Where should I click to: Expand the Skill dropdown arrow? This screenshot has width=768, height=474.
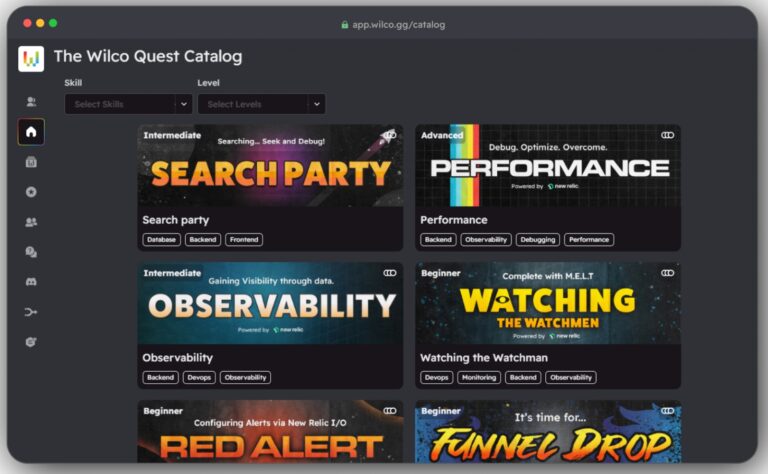point(183,104)
